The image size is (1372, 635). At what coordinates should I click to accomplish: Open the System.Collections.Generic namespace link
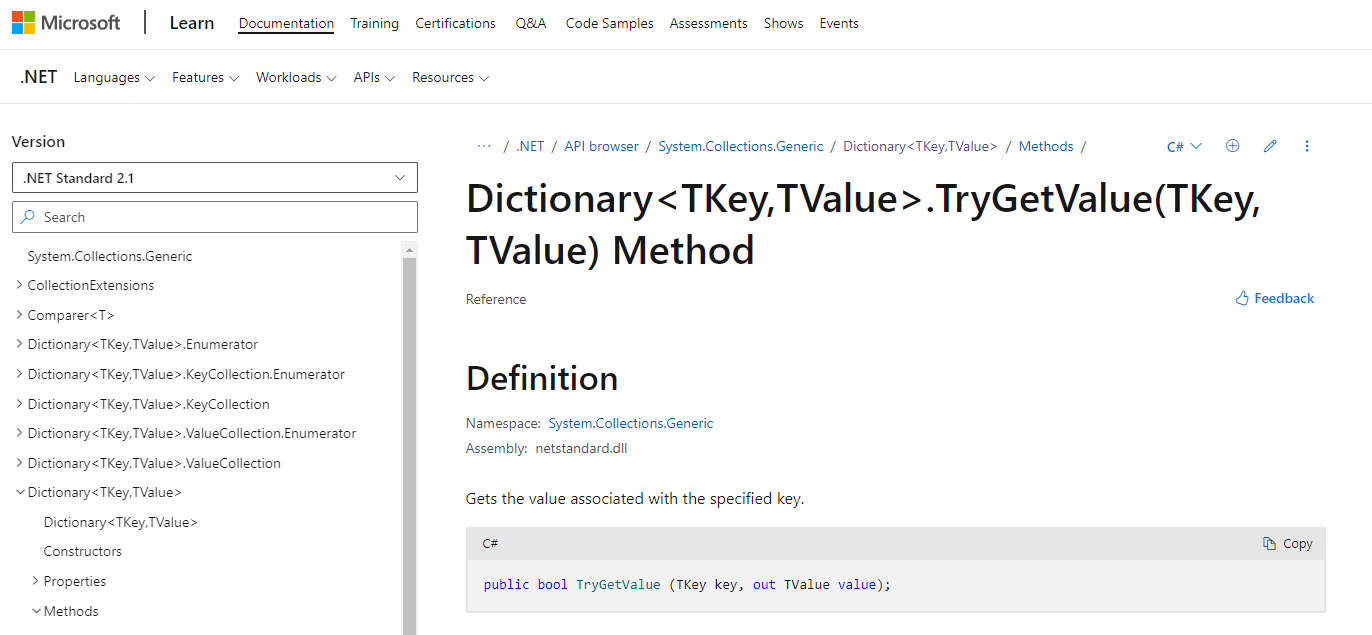631,423
